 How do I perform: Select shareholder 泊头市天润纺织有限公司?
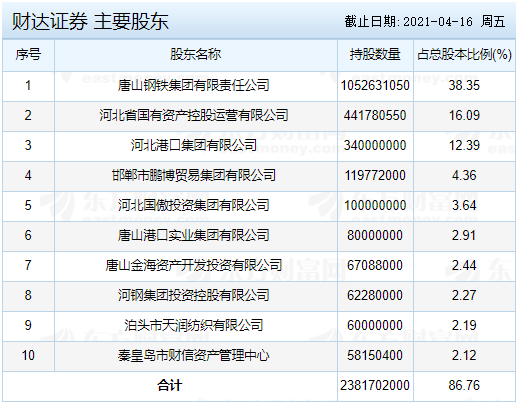coord(194,325)
